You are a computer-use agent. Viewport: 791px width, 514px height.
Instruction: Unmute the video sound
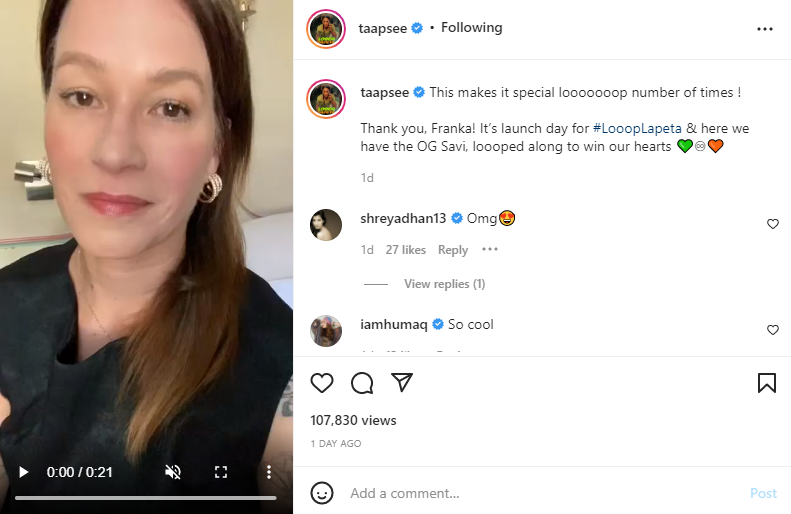(x=173, y=472)
